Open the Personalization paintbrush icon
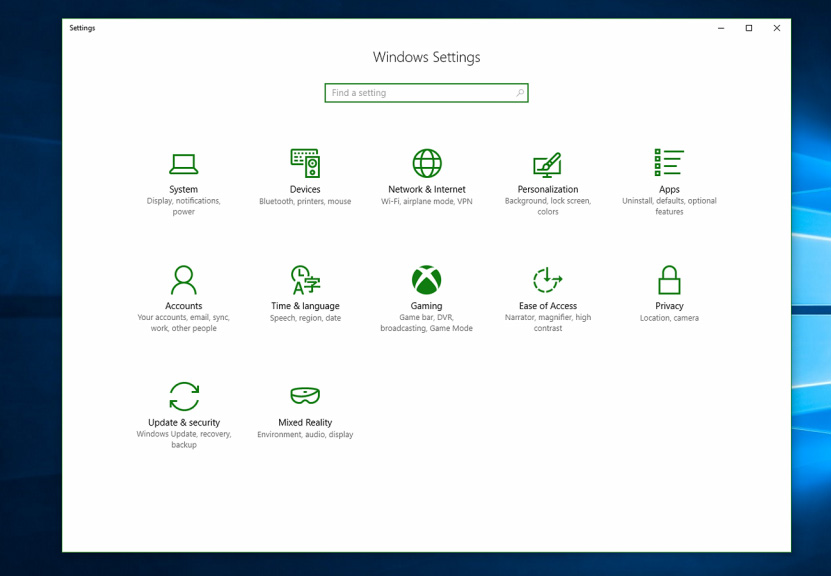Screen dimensions: 831x576 pos(547,165)
